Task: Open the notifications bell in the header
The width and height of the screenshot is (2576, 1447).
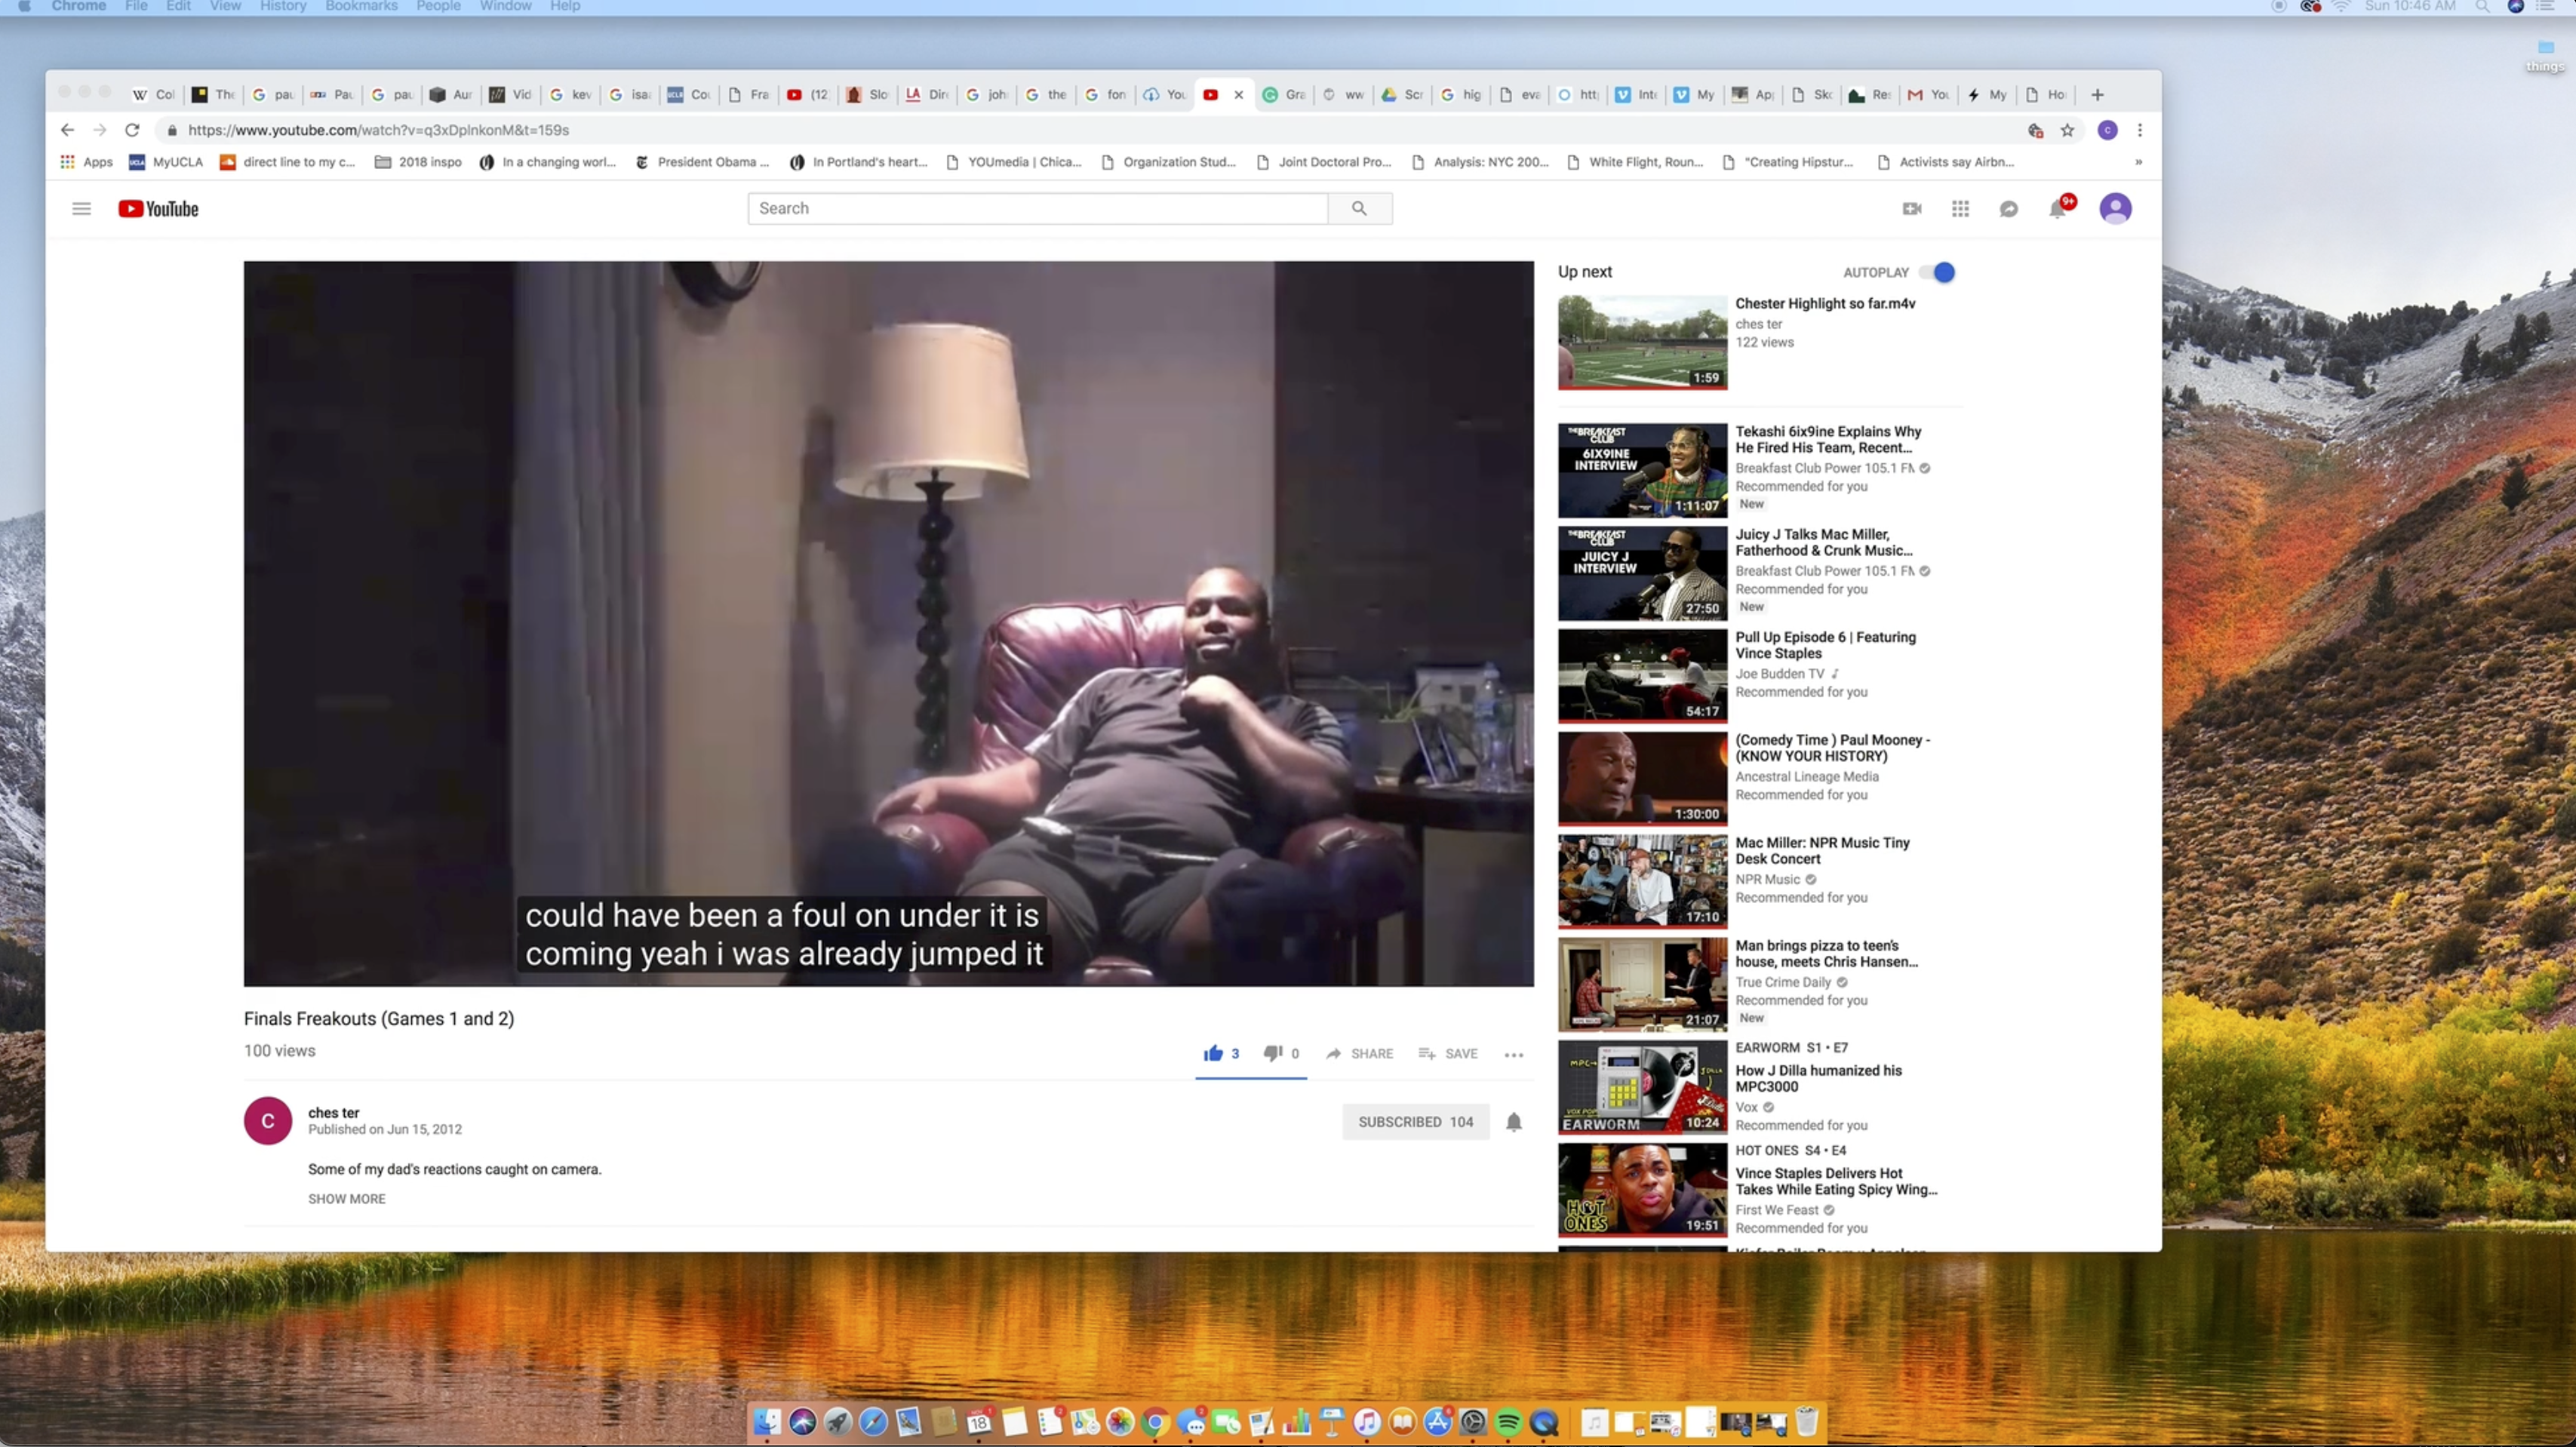Action: click(x=2057, y=208)
